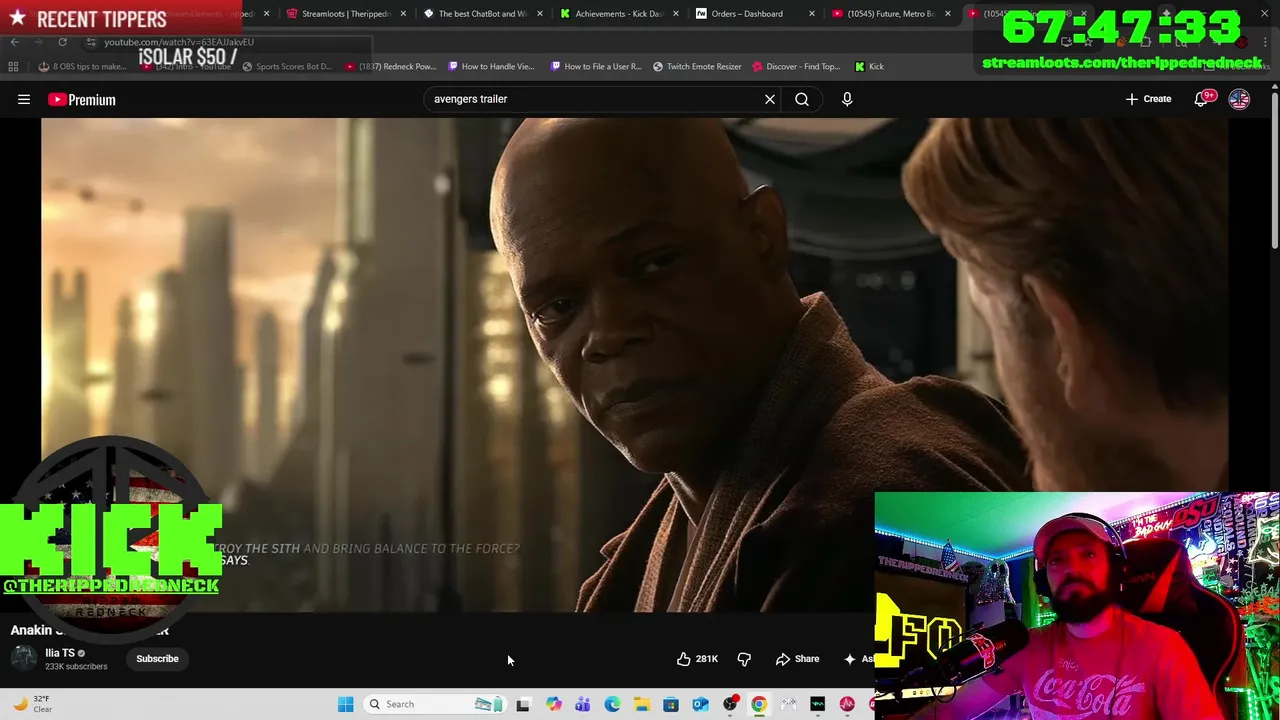Image resolution: width=1280 pixels, height=720 pixels.
Task: Dislike the video with thumbs-down
Action: [x=744, y=659]
